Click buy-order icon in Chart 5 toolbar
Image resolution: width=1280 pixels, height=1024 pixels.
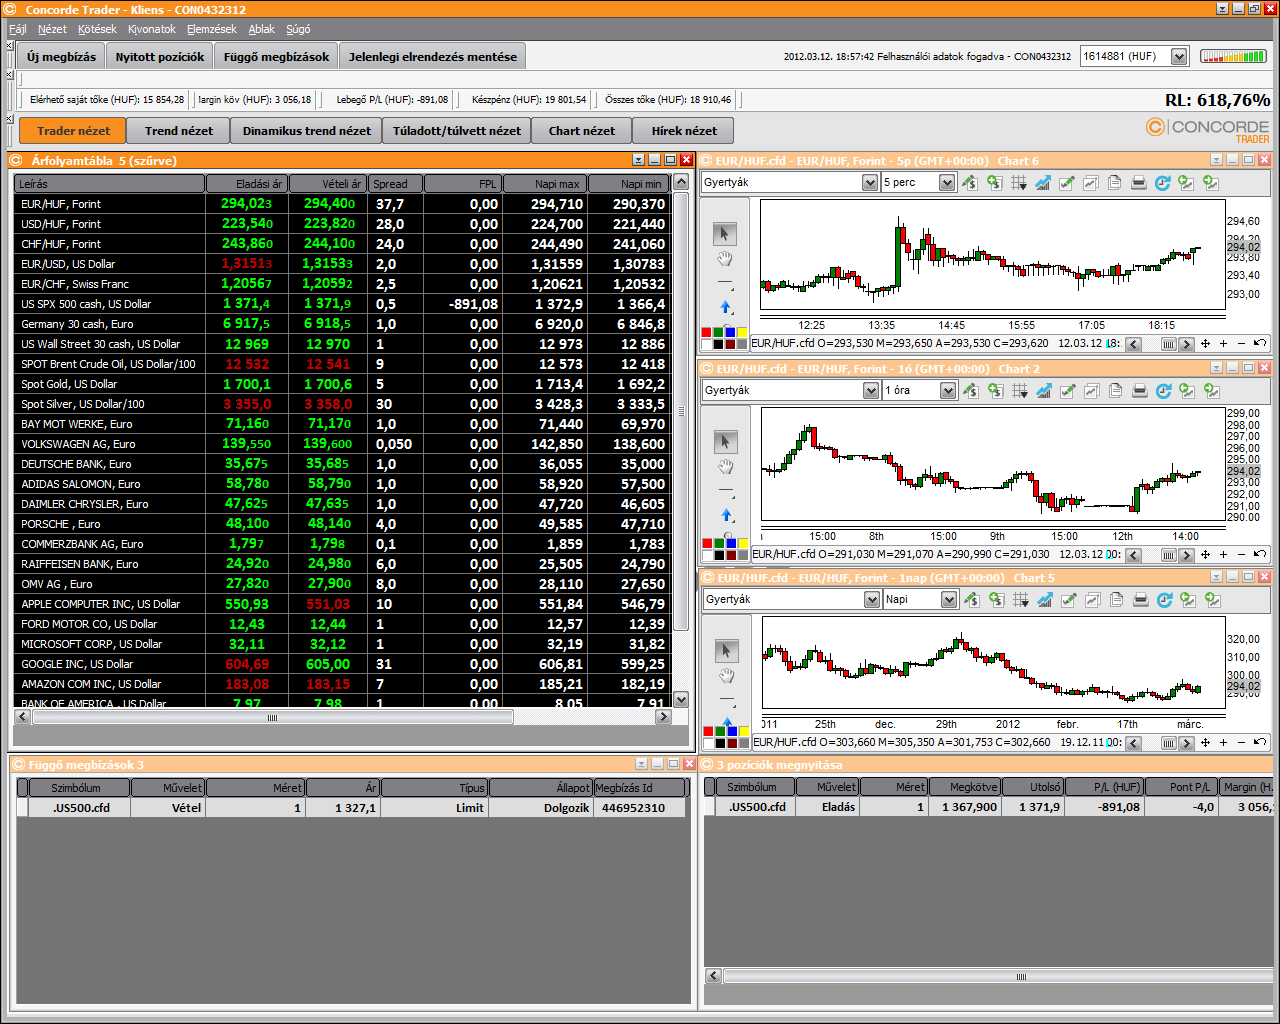[996, 599]
